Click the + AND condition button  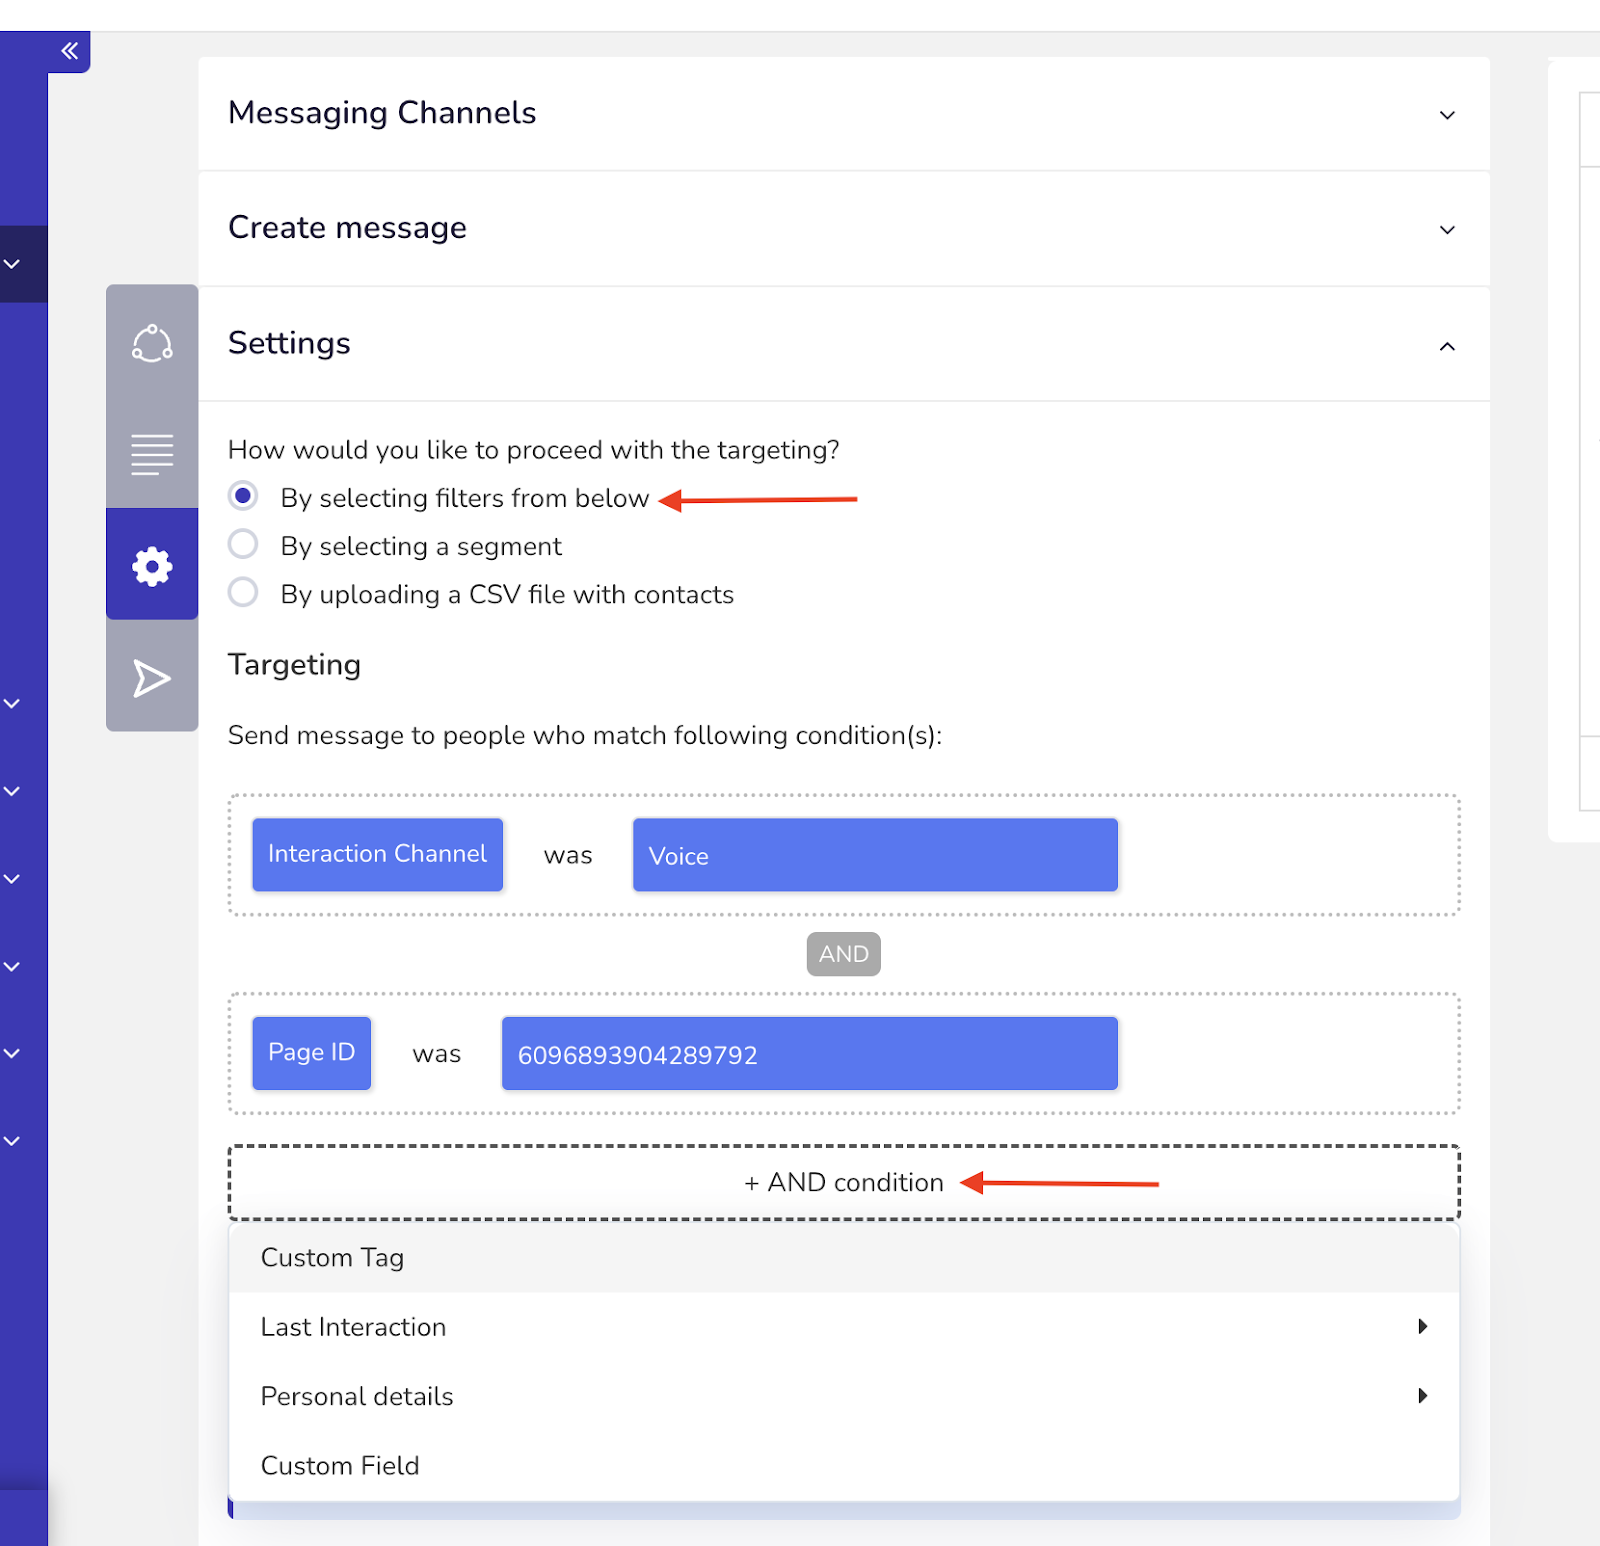pos(843,1182)
